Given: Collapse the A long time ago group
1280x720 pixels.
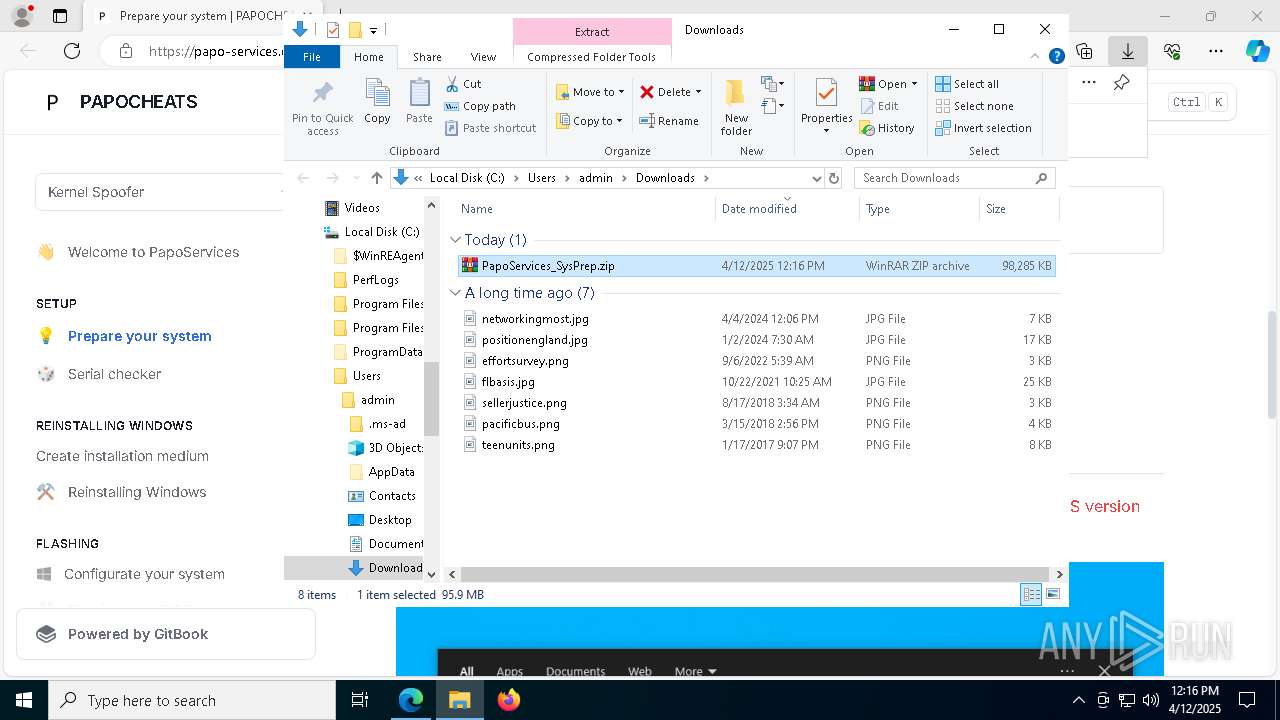Looking at the screenshot, I should (x=455, y=293).
